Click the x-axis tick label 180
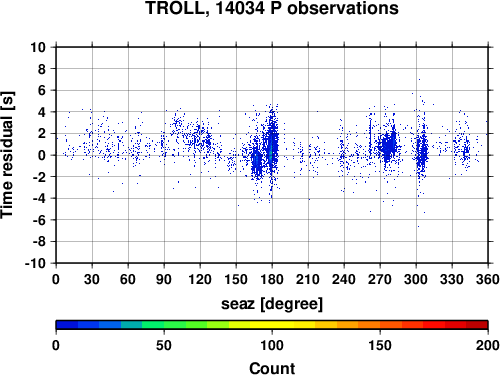 (x=272, y=279)
